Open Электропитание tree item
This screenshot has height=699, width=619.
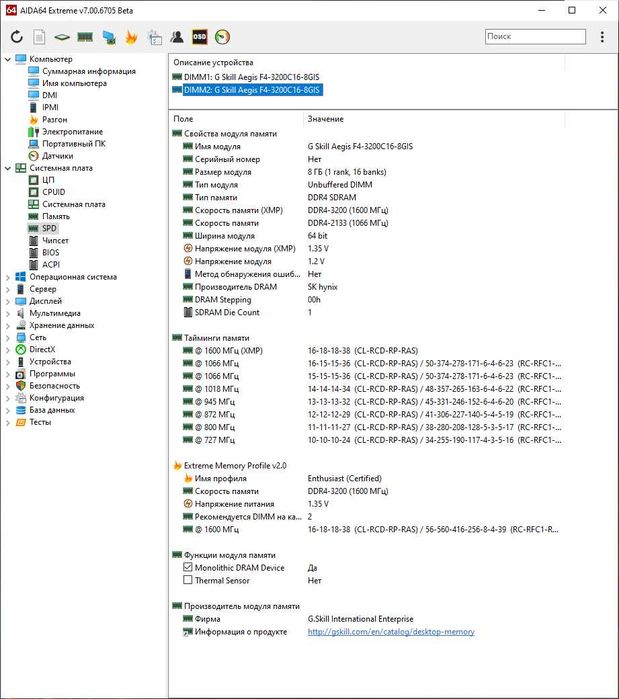[72, 132]
